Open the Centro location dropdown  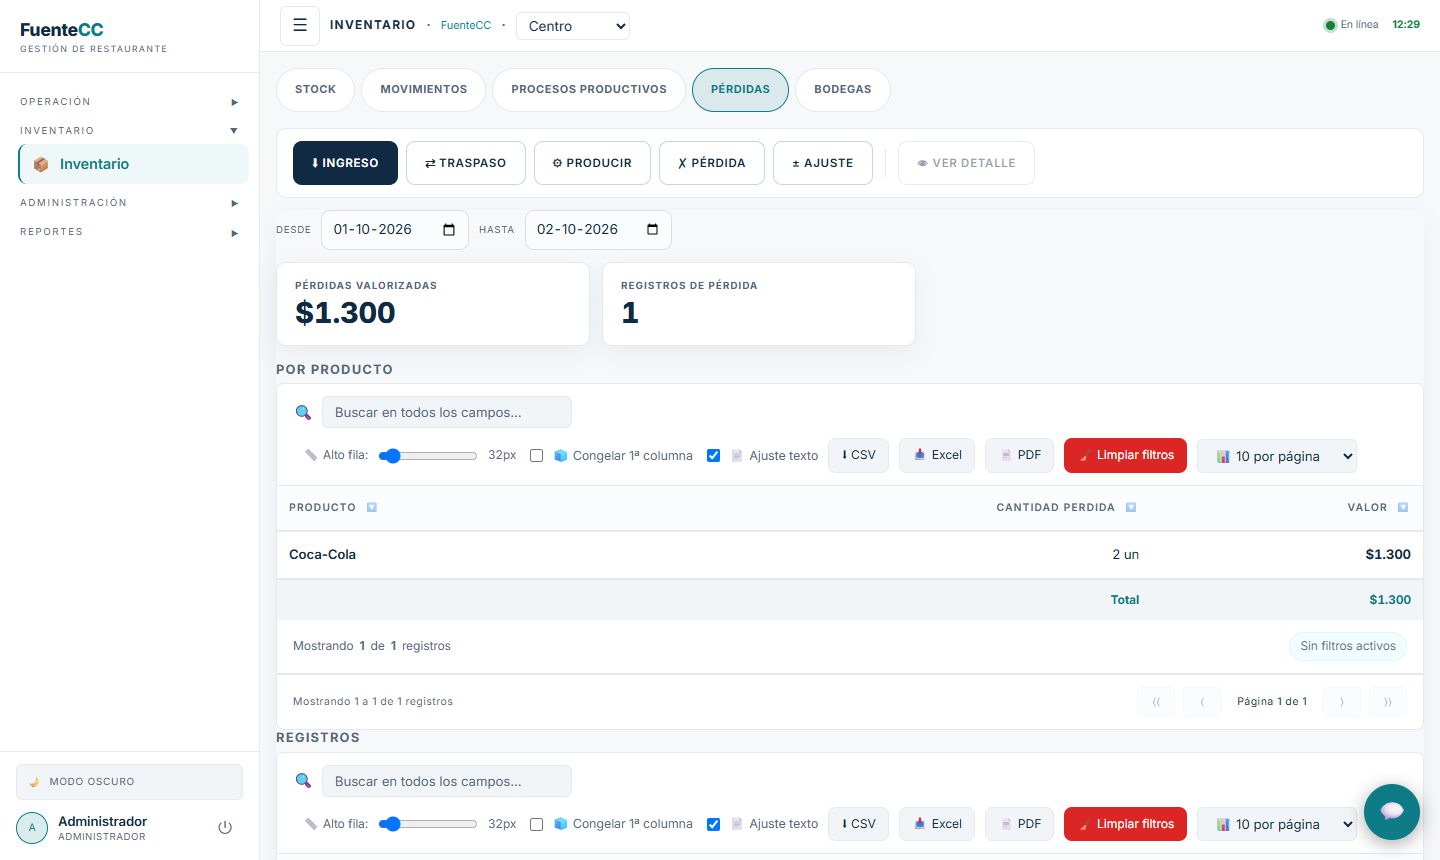[x=573, y=26]
